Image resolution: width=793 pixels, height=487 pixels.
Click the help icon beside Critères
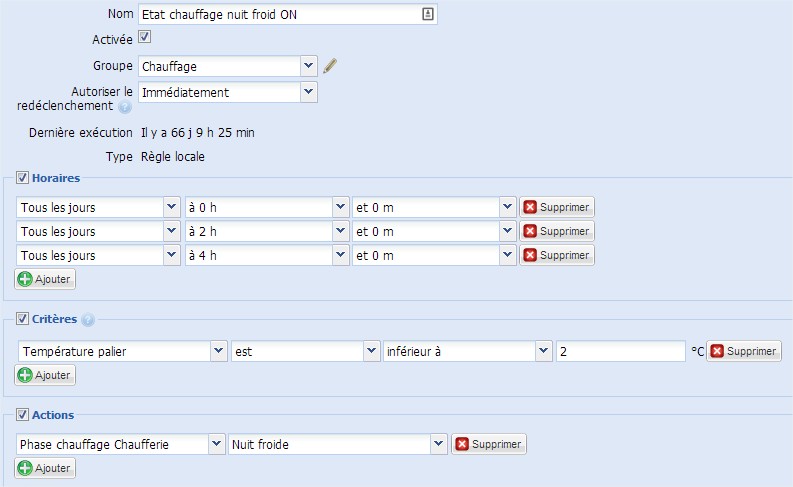point(88,321)
